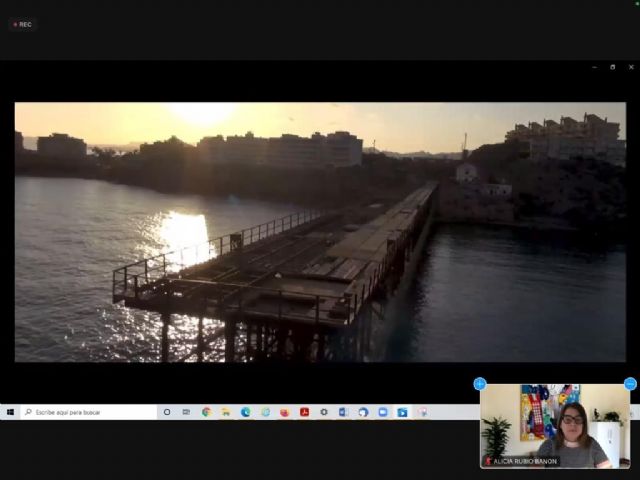Open Task View on the taskbar
This screenshot has height=480, width=640.
(x=186, y=412)
